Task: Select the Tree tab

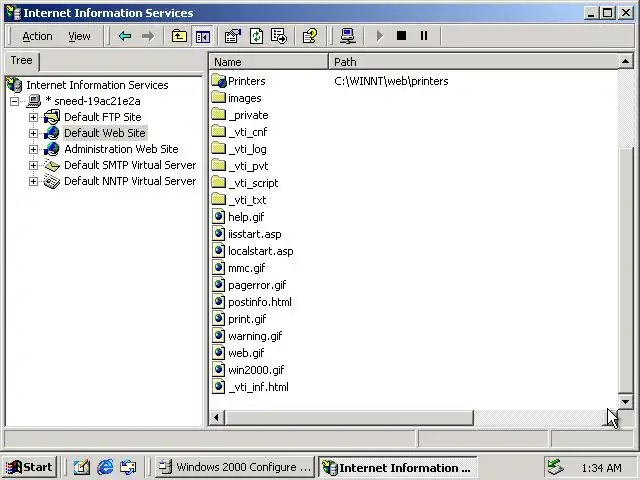Action: (x=21, y=60)
